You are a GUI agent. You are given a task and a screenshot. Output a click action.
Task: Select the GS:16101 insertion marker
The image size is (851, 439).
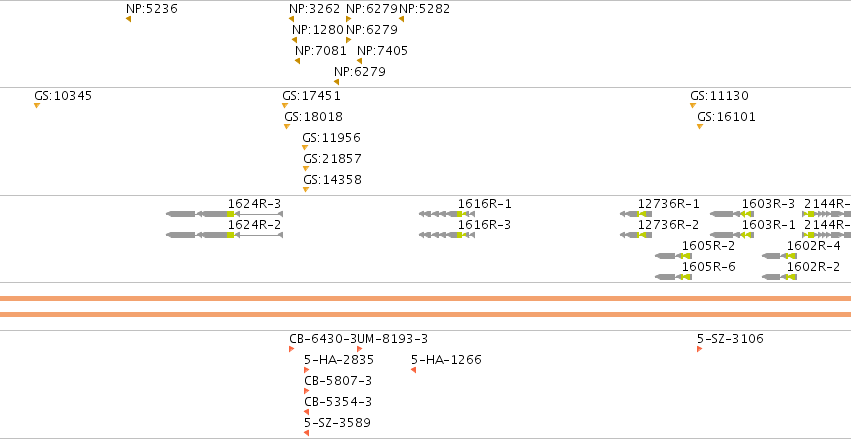[700, 126]
